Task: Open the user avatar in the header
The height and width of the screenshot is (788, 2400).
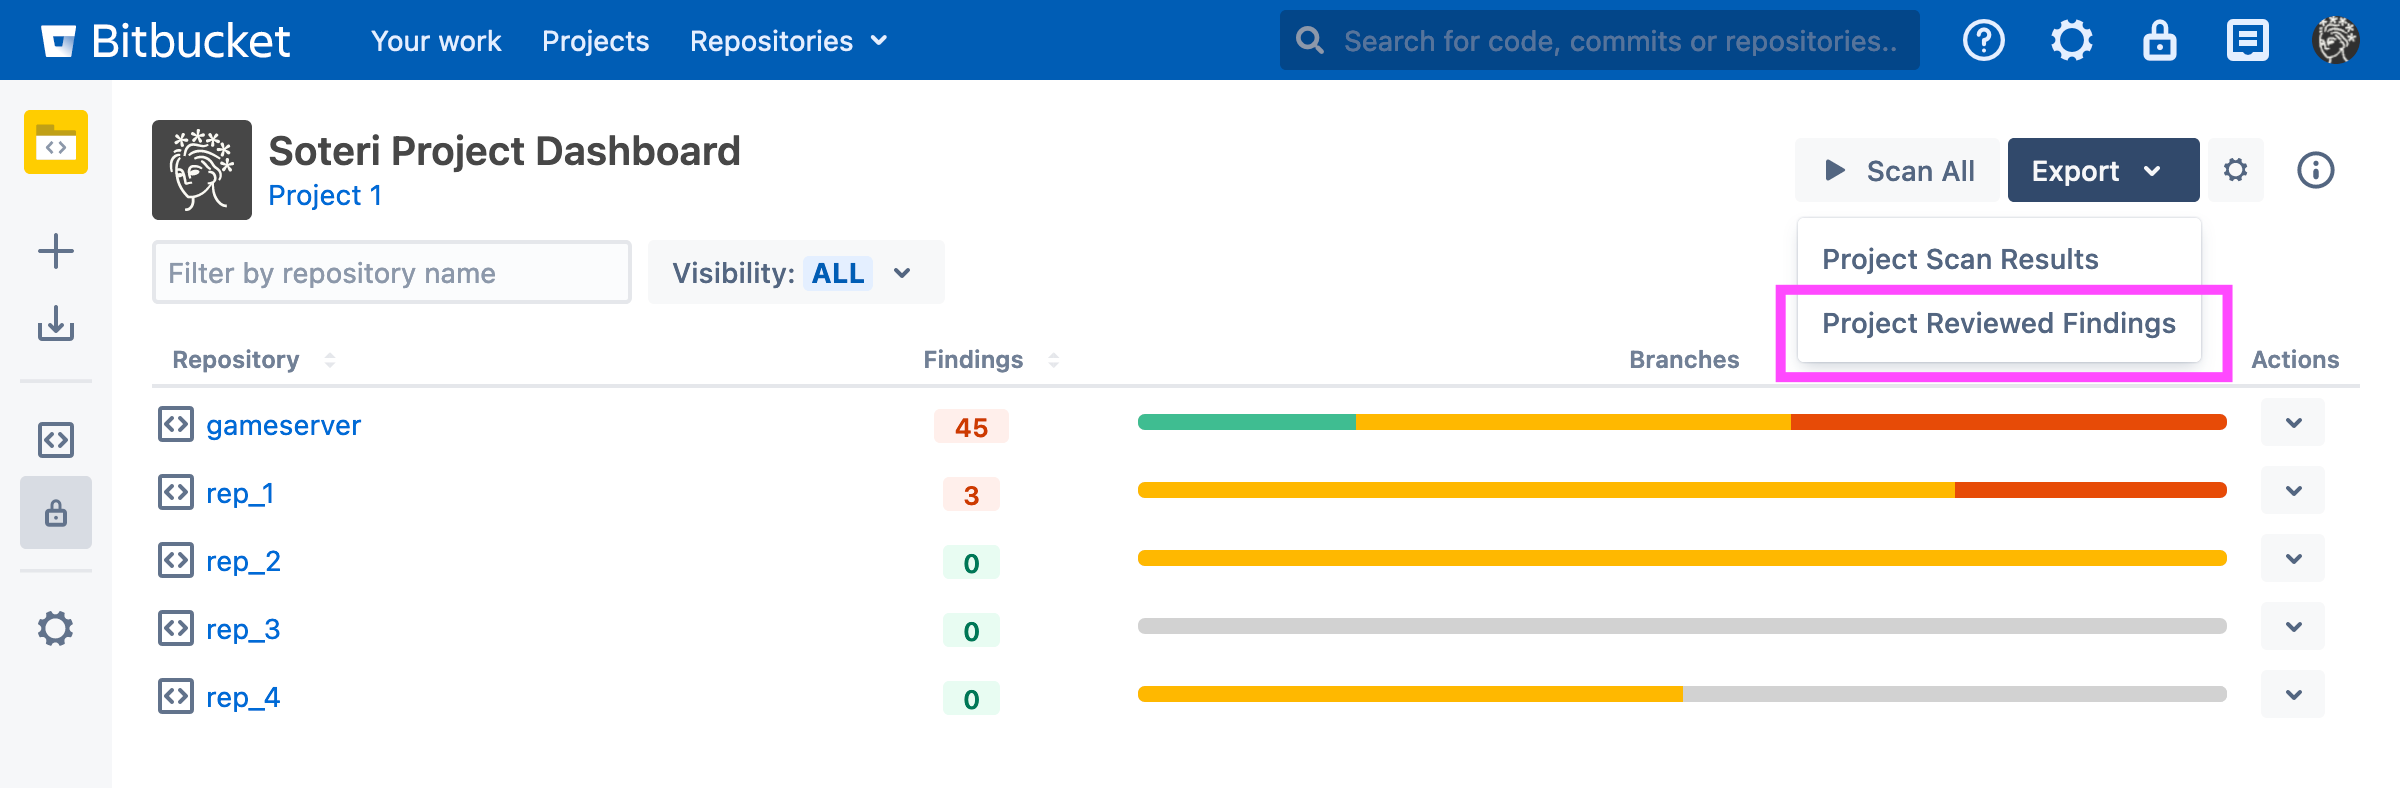Action: click(2335, 41)
